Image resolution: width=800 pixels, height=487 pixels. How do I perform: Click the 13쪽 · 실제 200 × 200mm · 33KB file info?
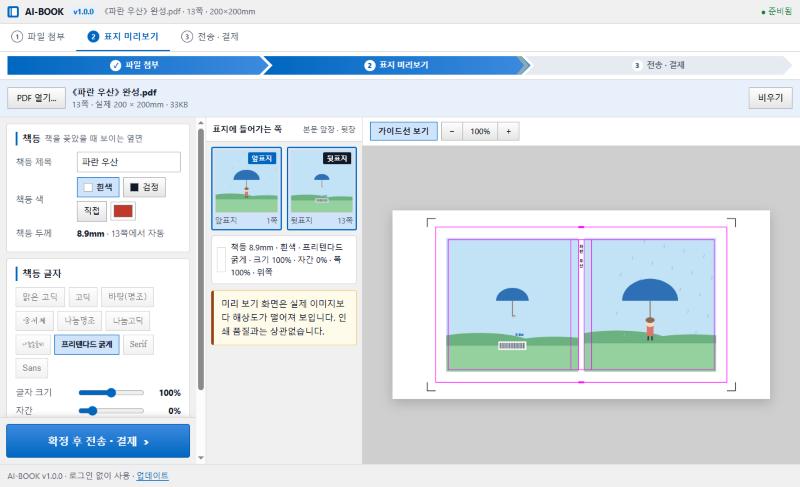coord(130,105)
